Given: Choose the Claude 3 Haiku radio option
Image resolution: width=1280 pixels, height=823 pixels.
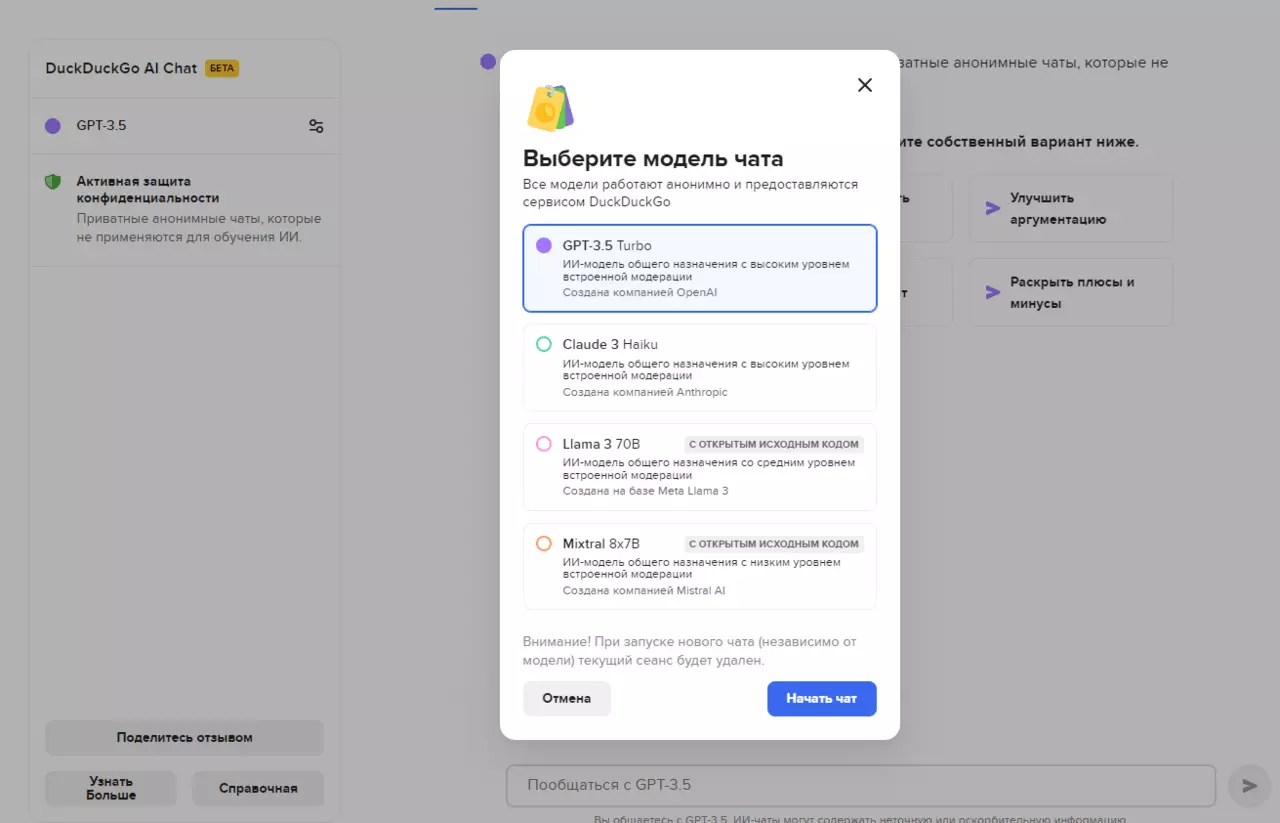Looking at the screenshot, I should point(544,344).
